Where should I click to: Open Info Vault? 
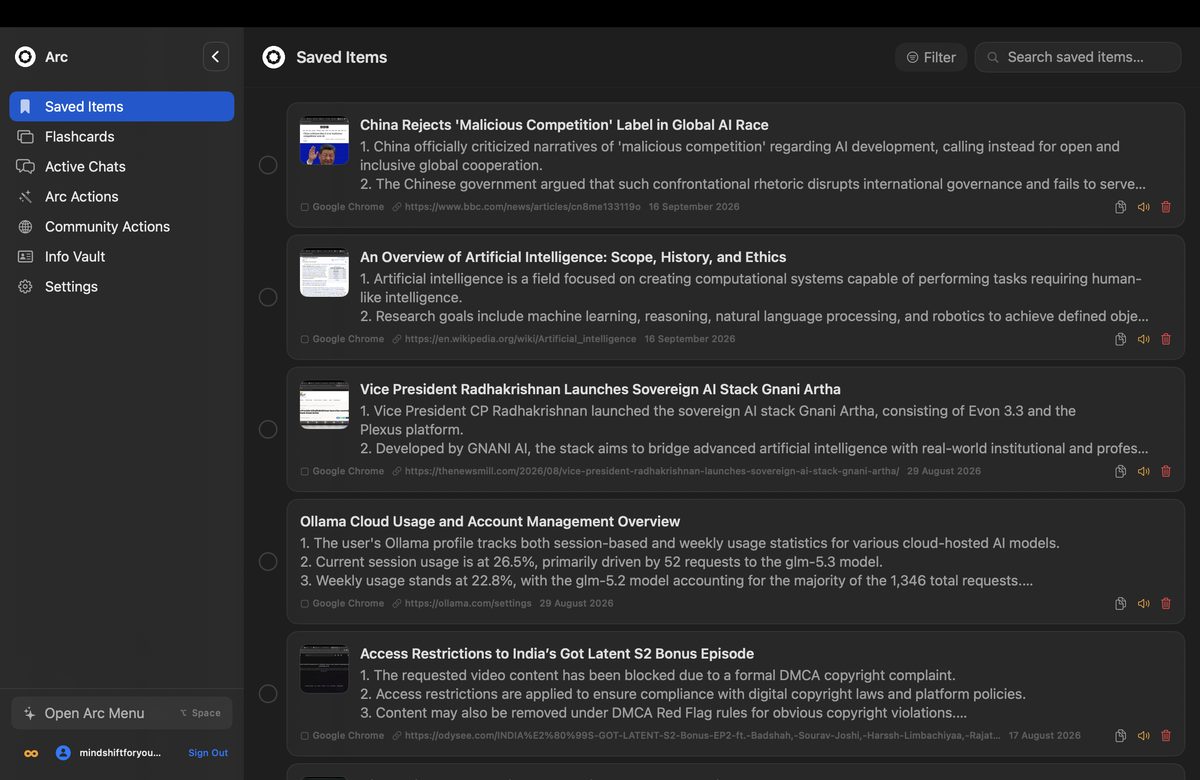coord(122,256)
